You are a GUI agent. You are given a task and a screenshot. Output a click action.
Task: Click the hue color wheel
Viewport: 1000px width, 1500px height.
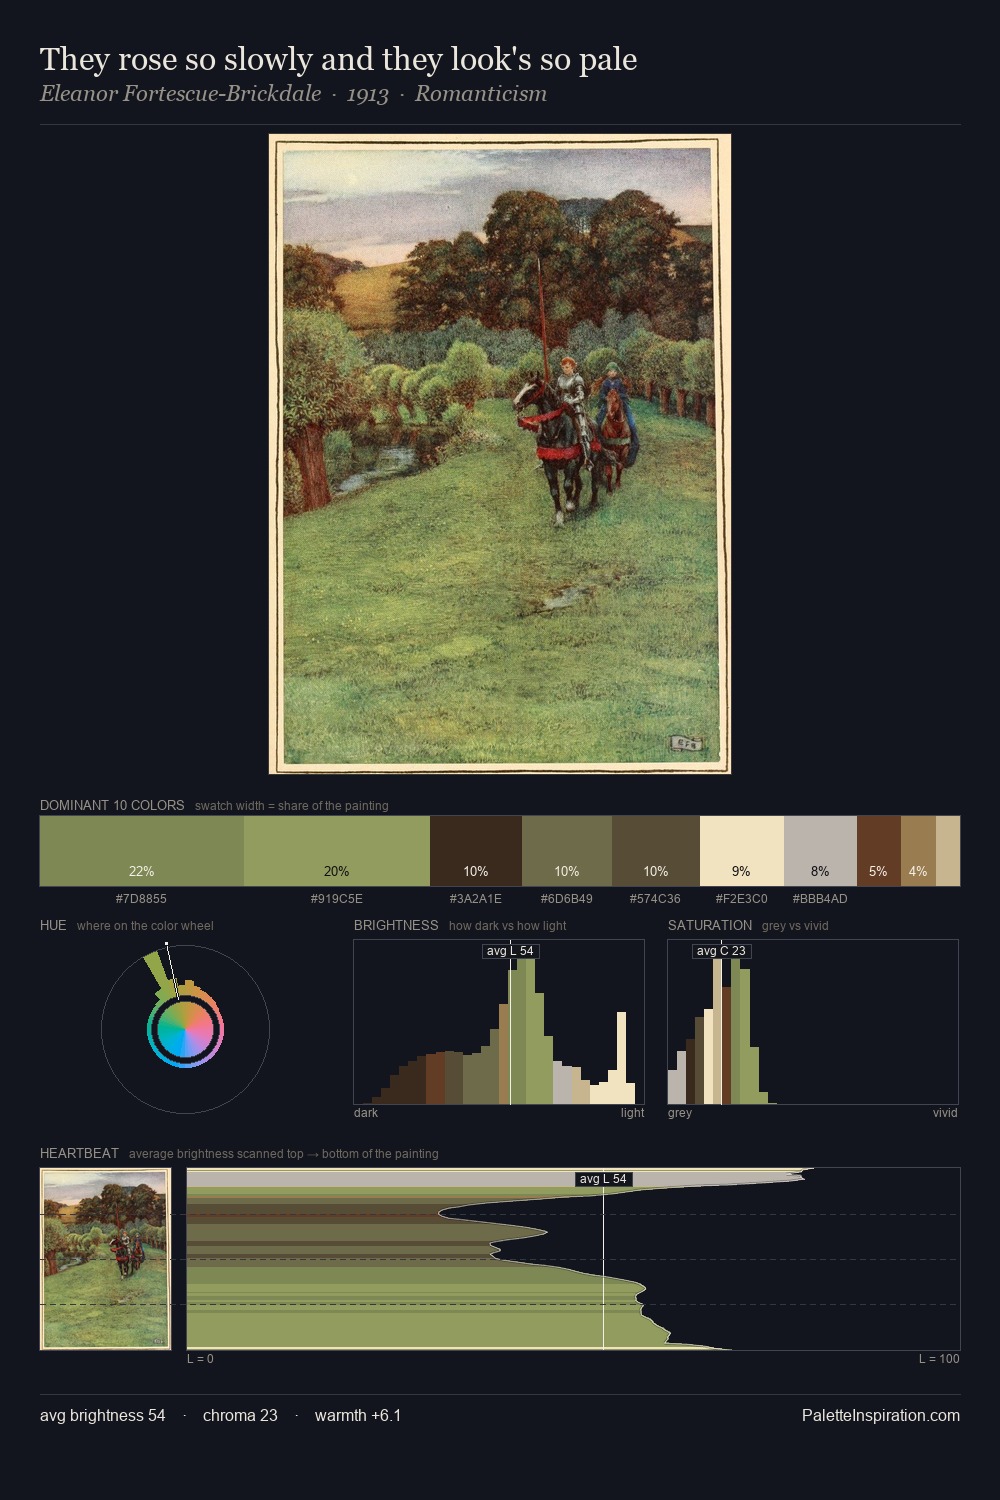pyautogui.click(x=185, y=1029)
